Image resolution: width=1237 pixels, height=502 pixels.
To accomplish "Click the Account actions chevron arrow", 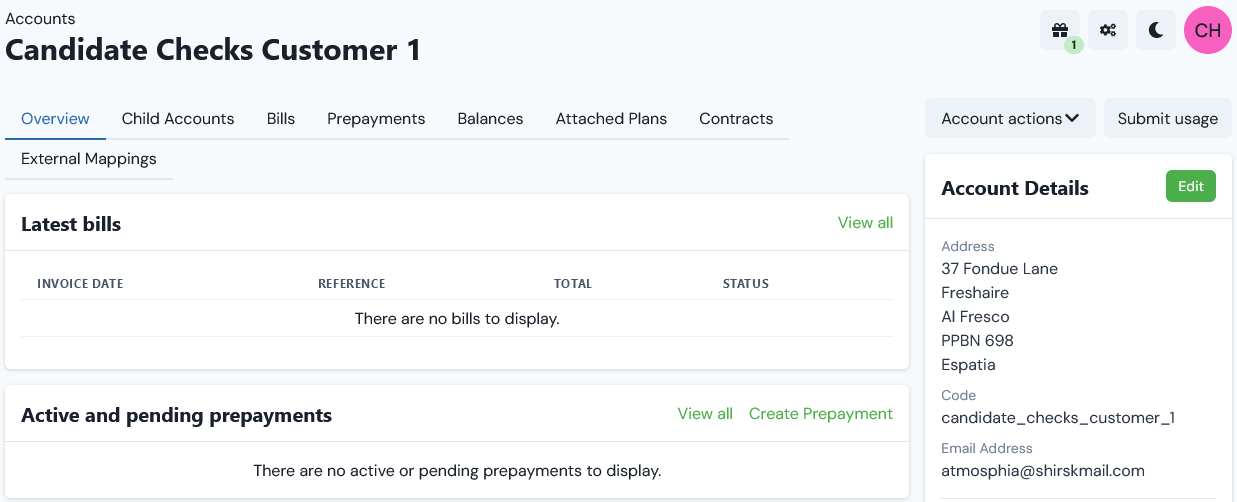I will click(1072, 118).
